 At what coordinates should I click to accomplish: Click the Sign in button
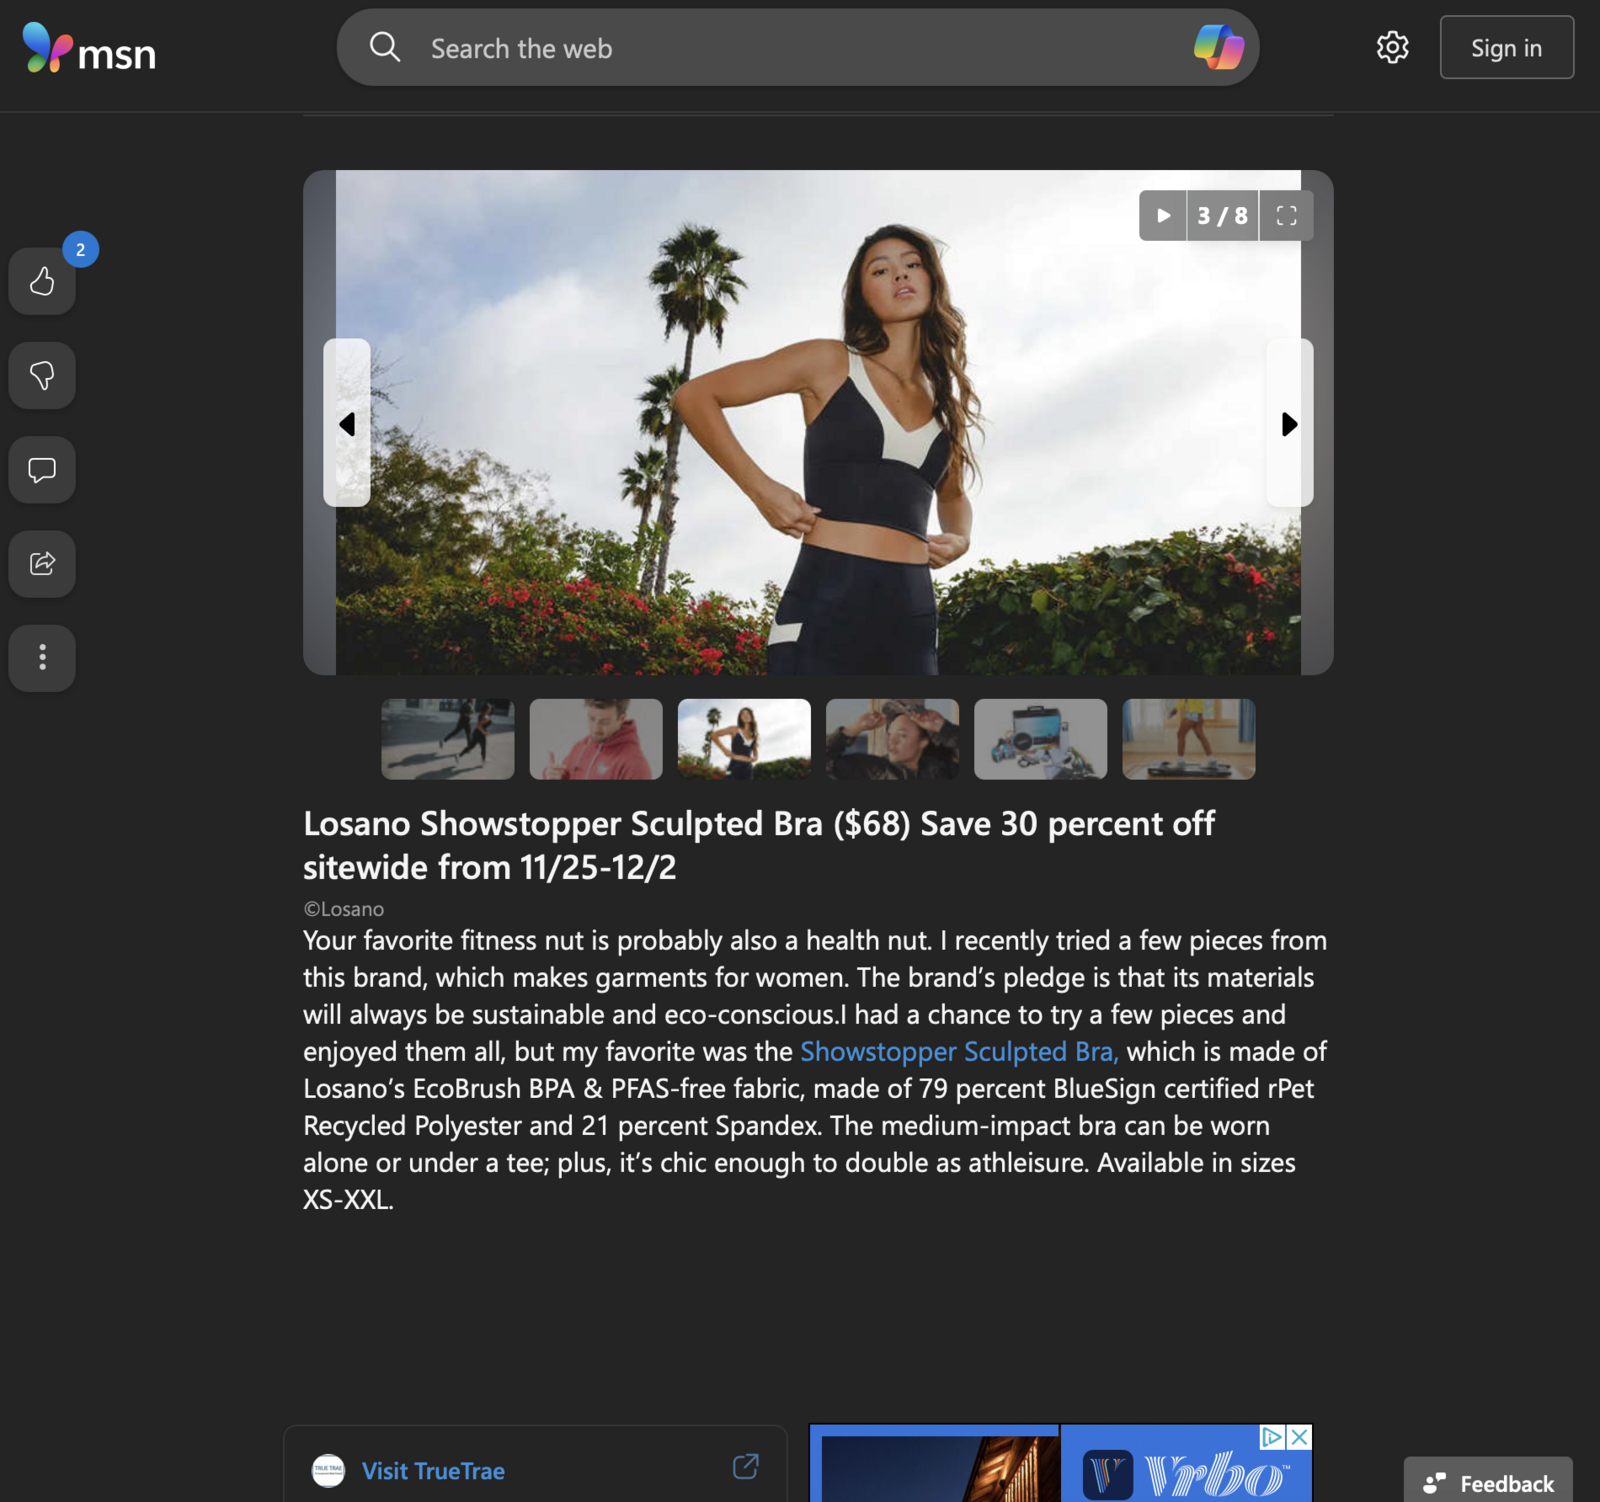1506,47
